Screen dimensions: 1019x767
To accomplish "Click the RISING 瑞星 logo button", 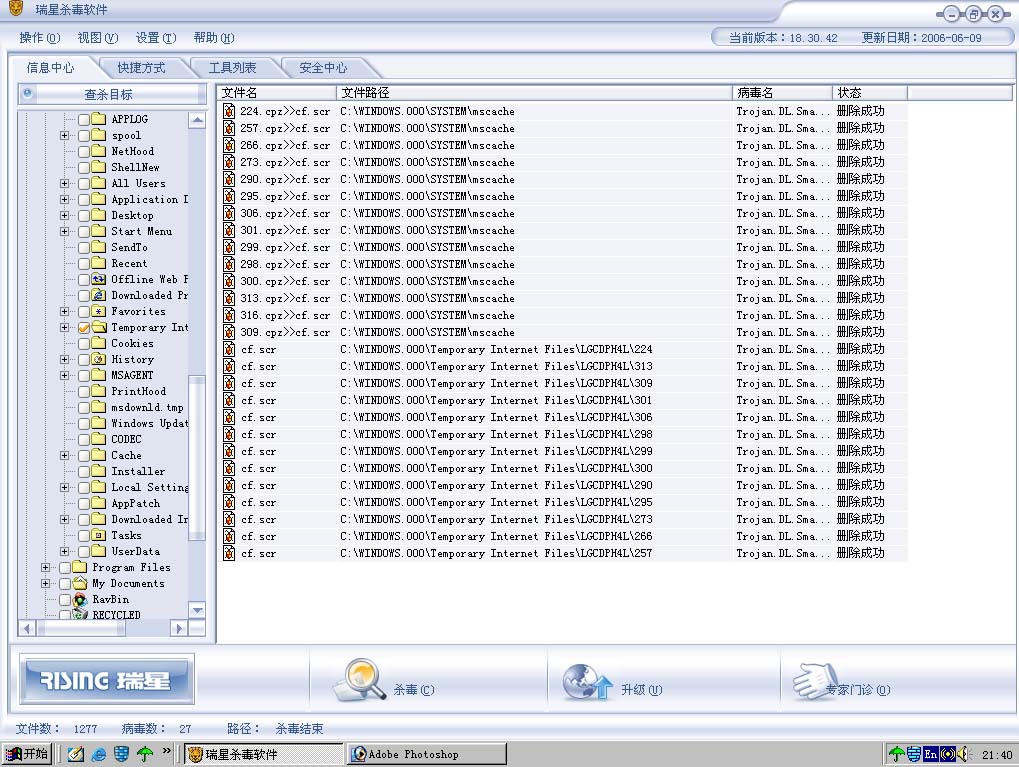I will tap(107, 679).
